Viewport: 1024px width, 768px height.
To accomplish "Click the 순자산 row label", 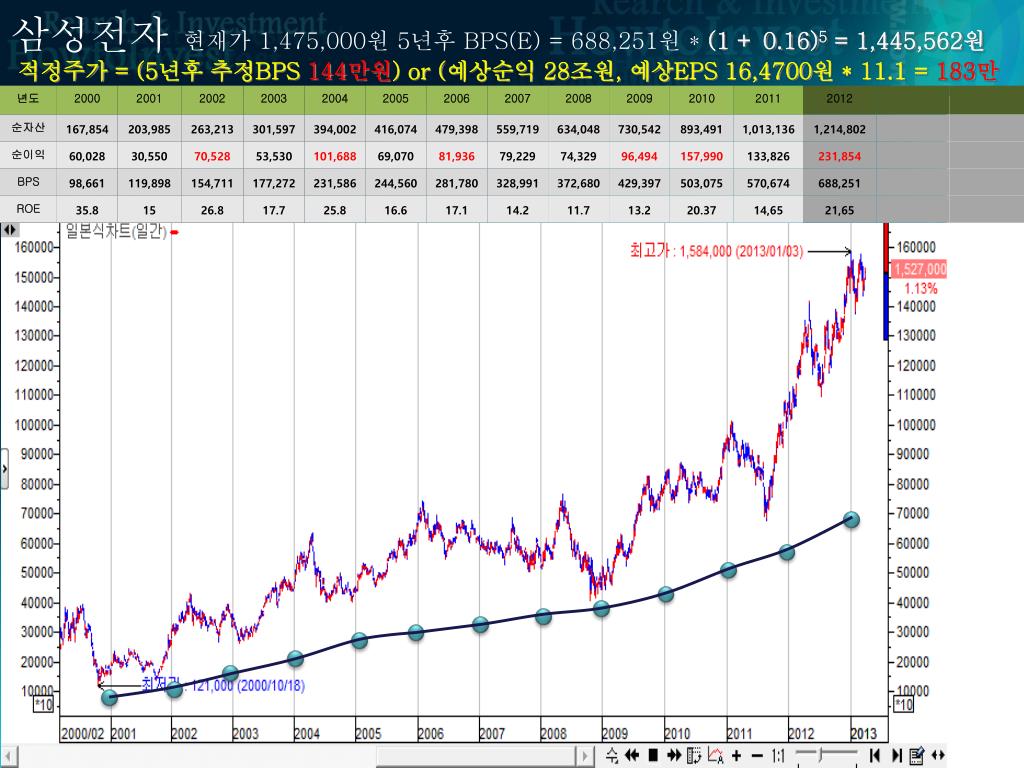I will click(x=28, y=128).
